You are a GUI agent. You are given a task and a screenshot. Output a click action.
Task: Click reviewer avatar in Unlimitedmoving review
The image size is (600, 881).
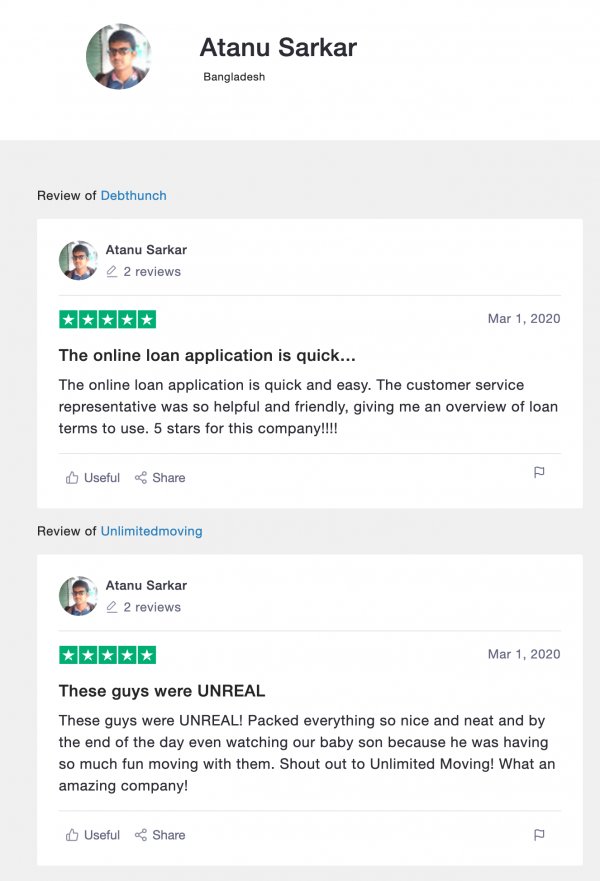click(x=78, y=596)
